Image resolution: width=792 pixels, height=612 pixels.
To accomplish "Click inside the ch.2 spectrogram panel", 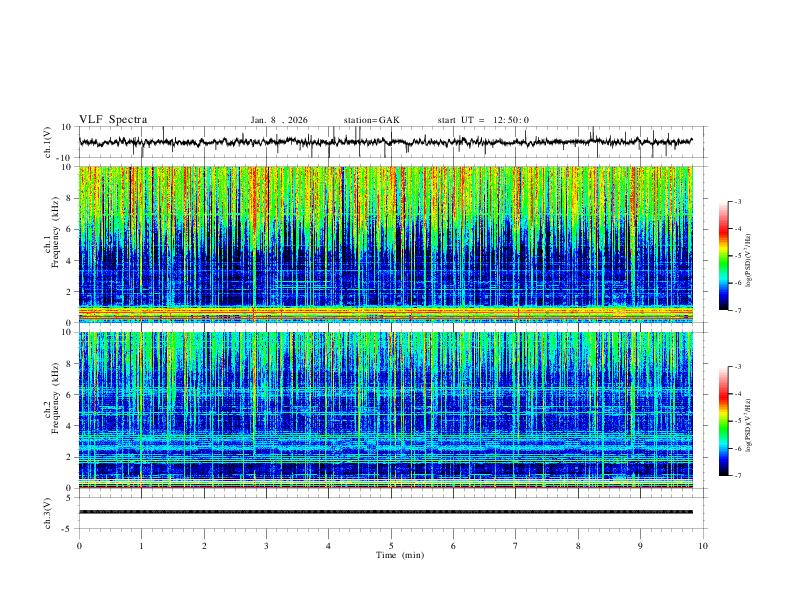I will point(385,410).
